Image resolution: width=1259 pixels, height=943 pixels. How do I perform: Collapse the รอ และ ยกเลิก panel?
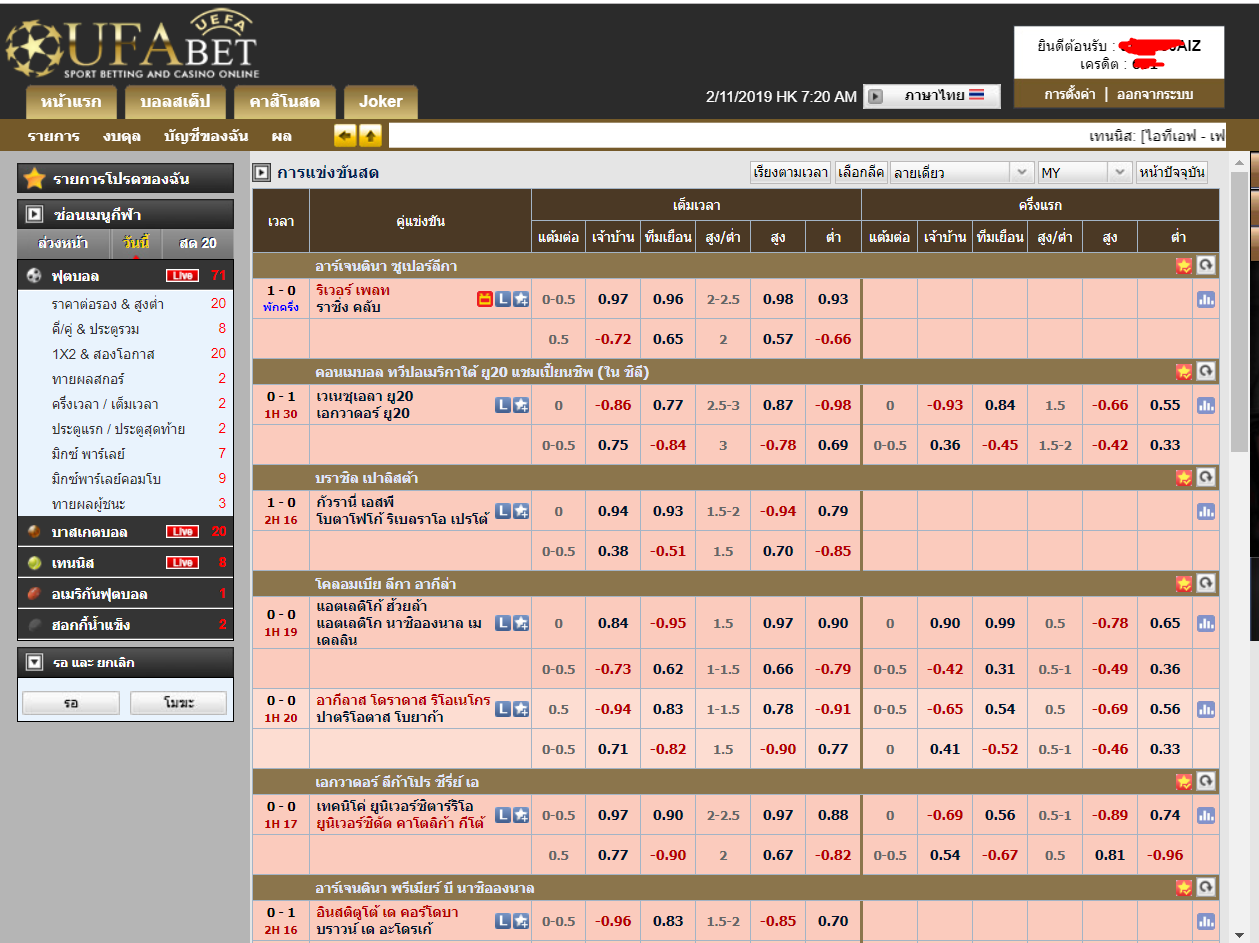(x=35, y=662)
